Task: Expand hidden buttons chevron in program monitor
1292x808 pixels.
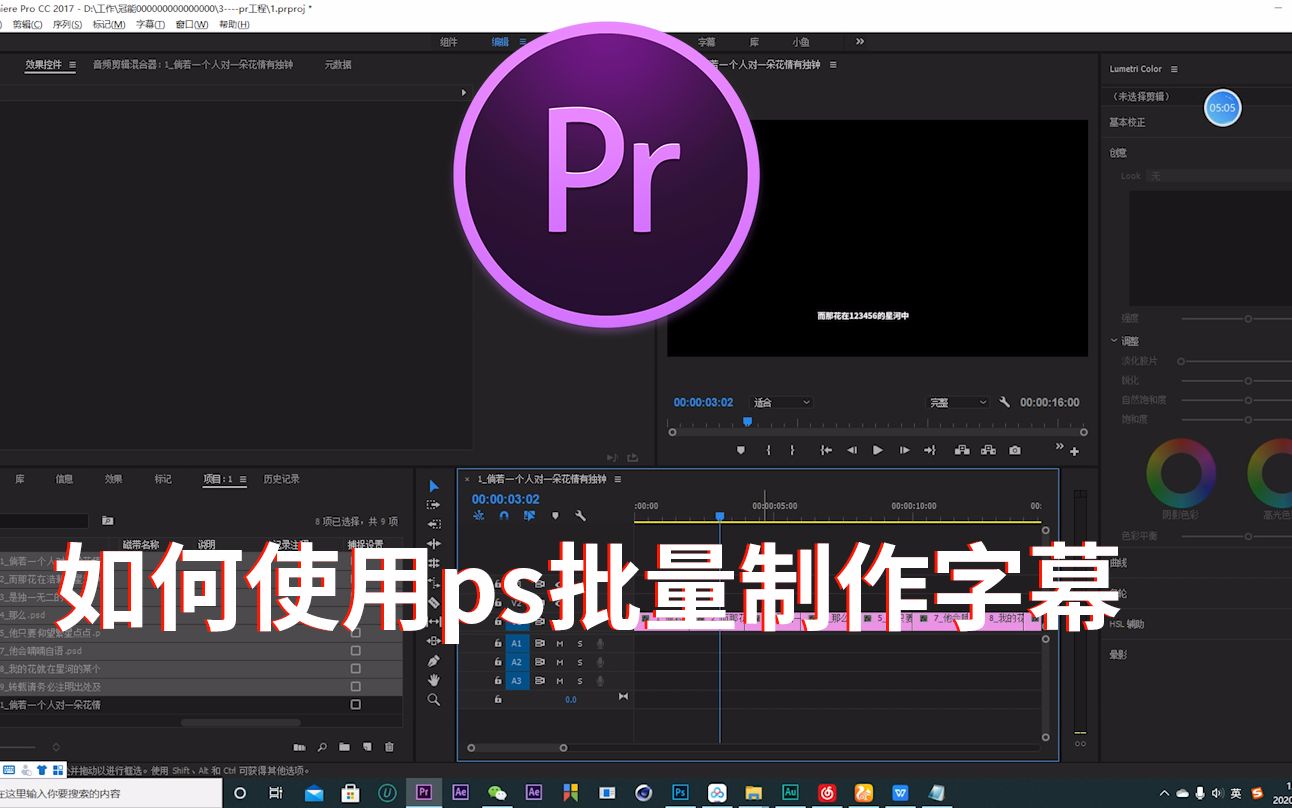Action: coord(1058,447)
